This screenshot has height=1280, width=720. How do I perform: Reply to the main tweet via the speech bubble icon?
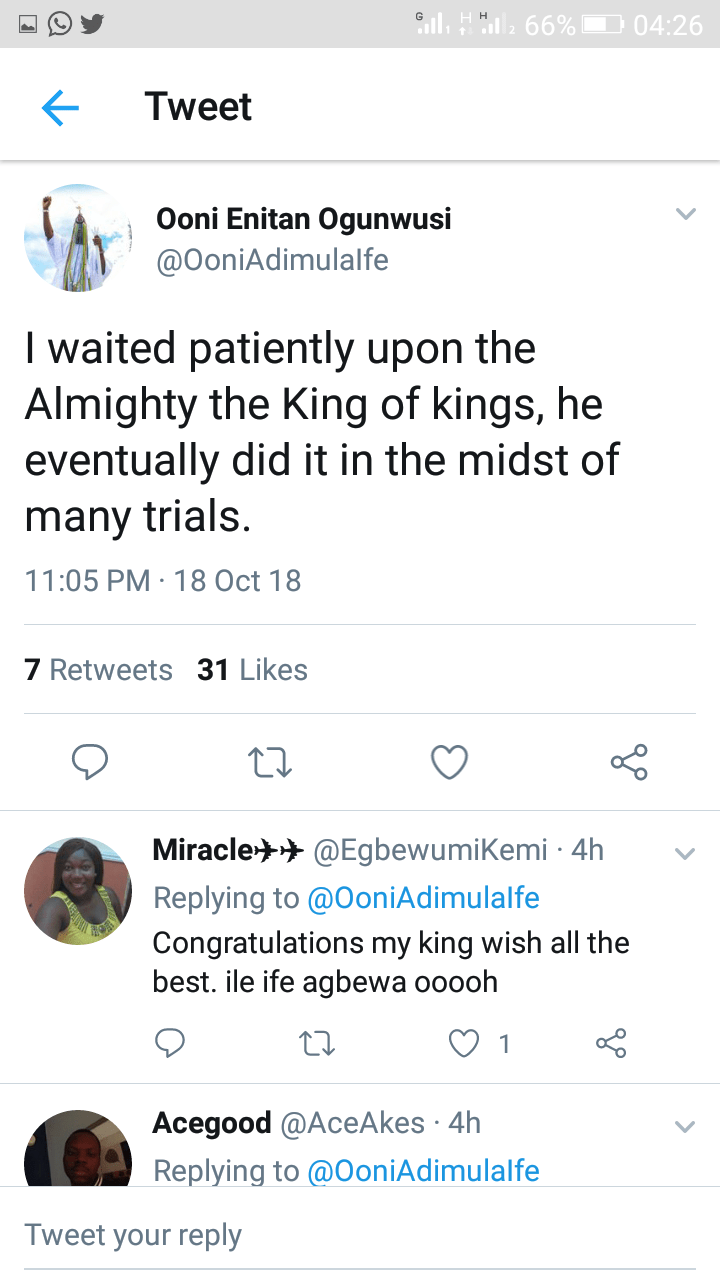pos(90,762)
